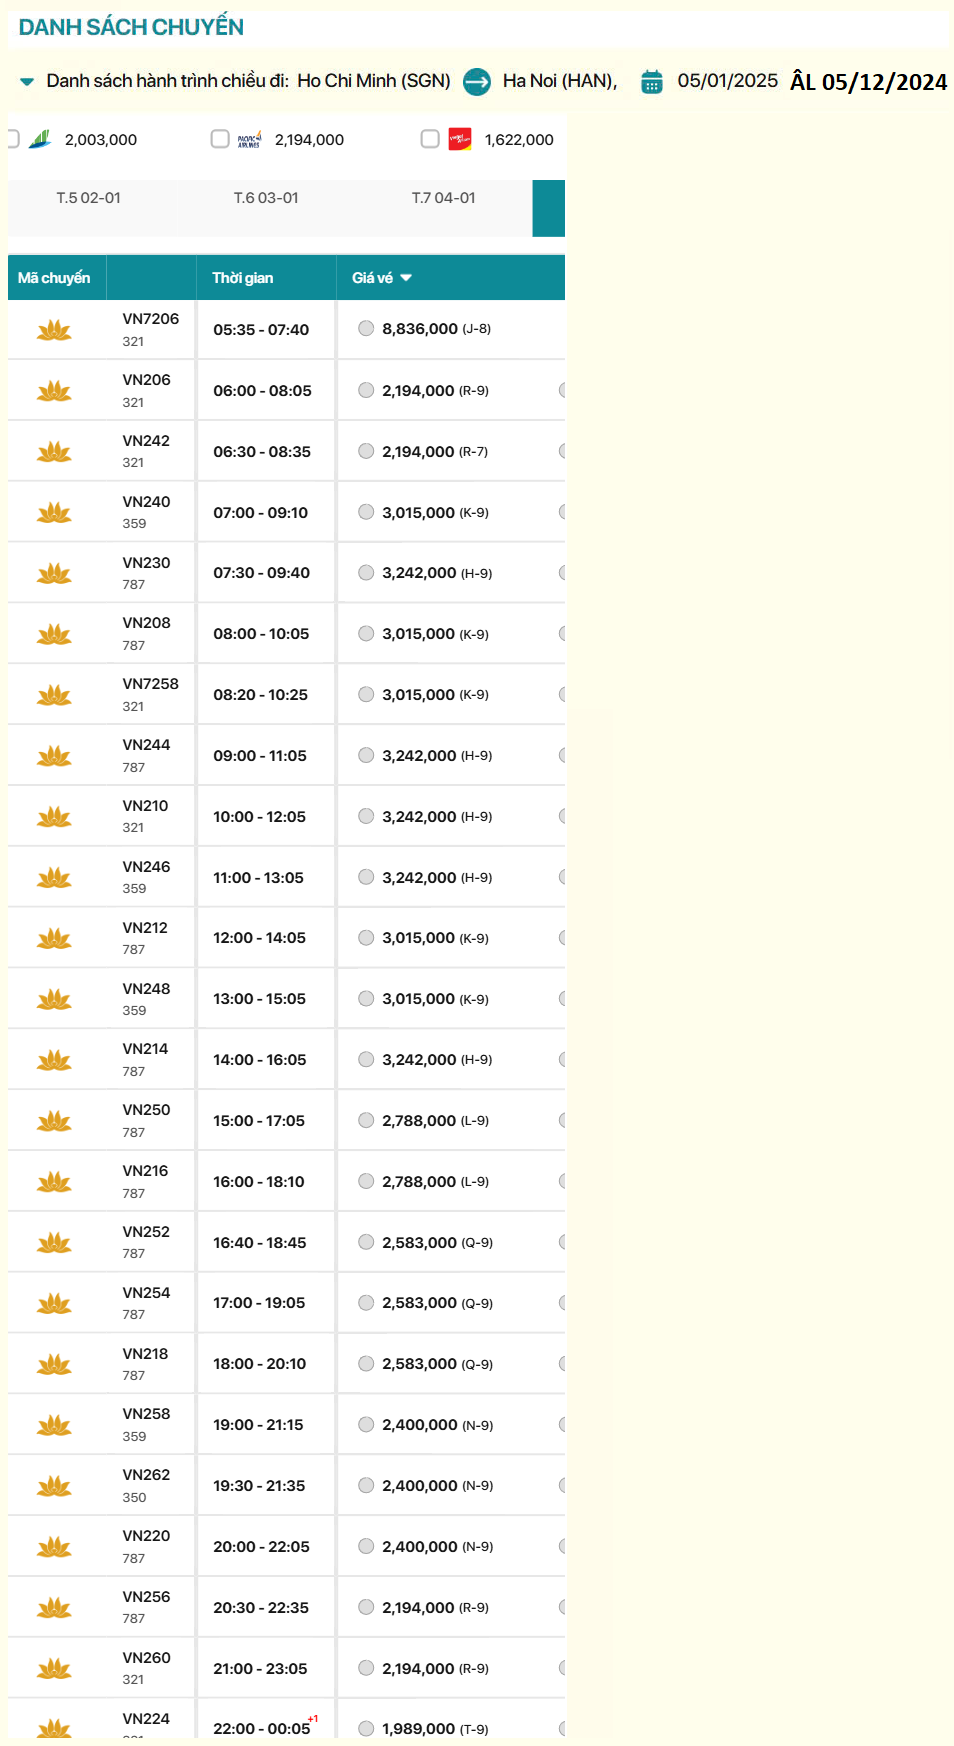Image resolution: width=954 pixels, height=1746 pixels.
Task: Sort flights by the Thời gian column
Action: [x=243, y=278]
